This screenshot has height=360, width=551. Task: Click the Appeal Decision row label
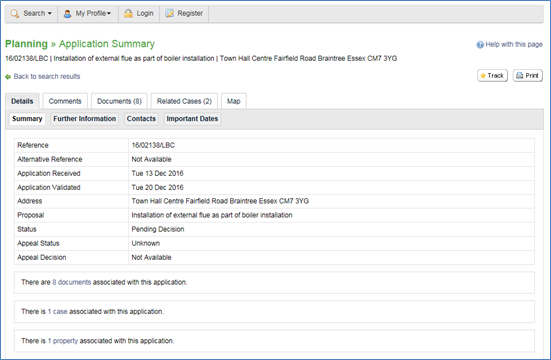coord(42,257)
